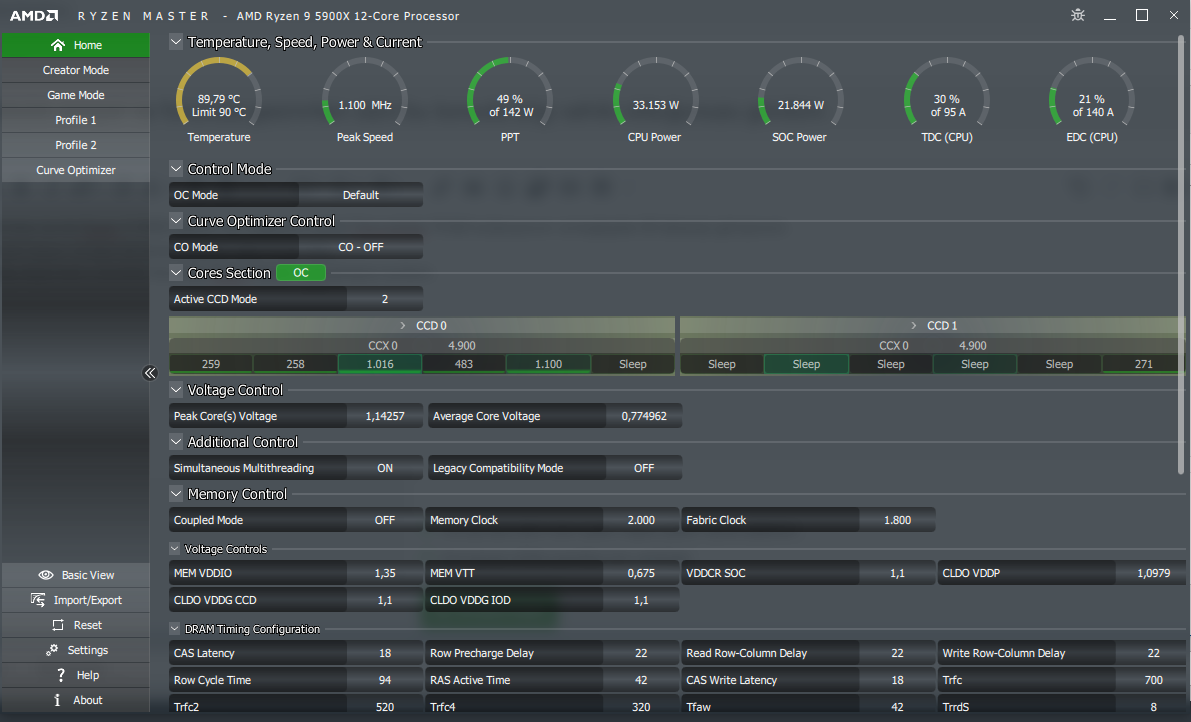
Task: Click core cell showing 271
Action: [x=1143, y=364]
